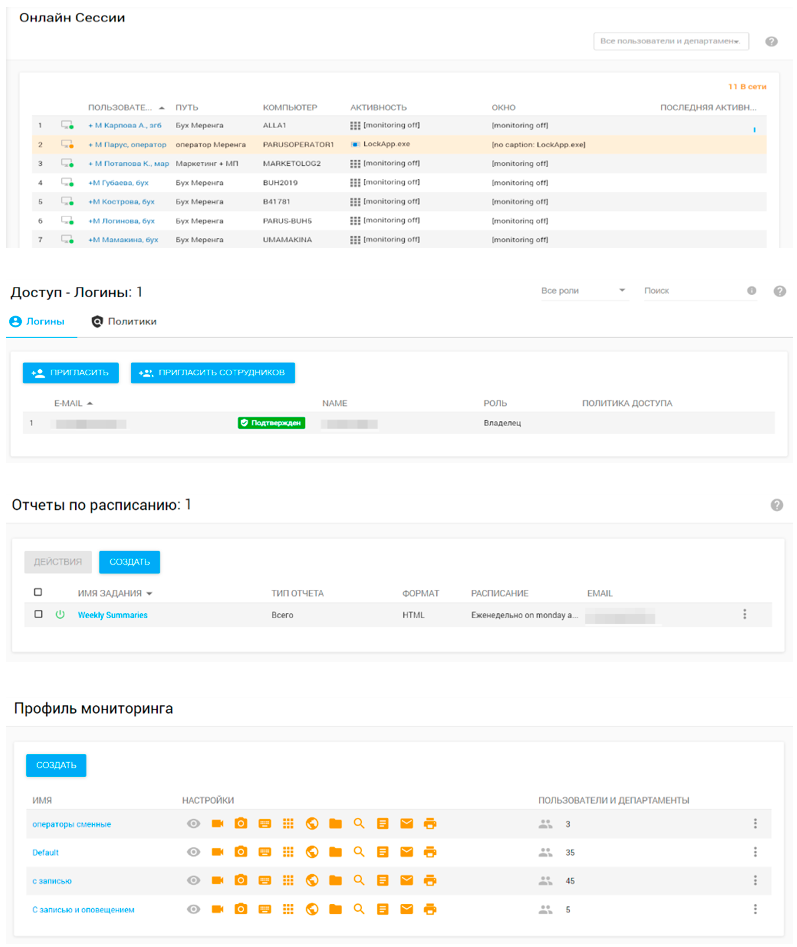
Task: Open the Все роли dropdown
Action: 583,291
